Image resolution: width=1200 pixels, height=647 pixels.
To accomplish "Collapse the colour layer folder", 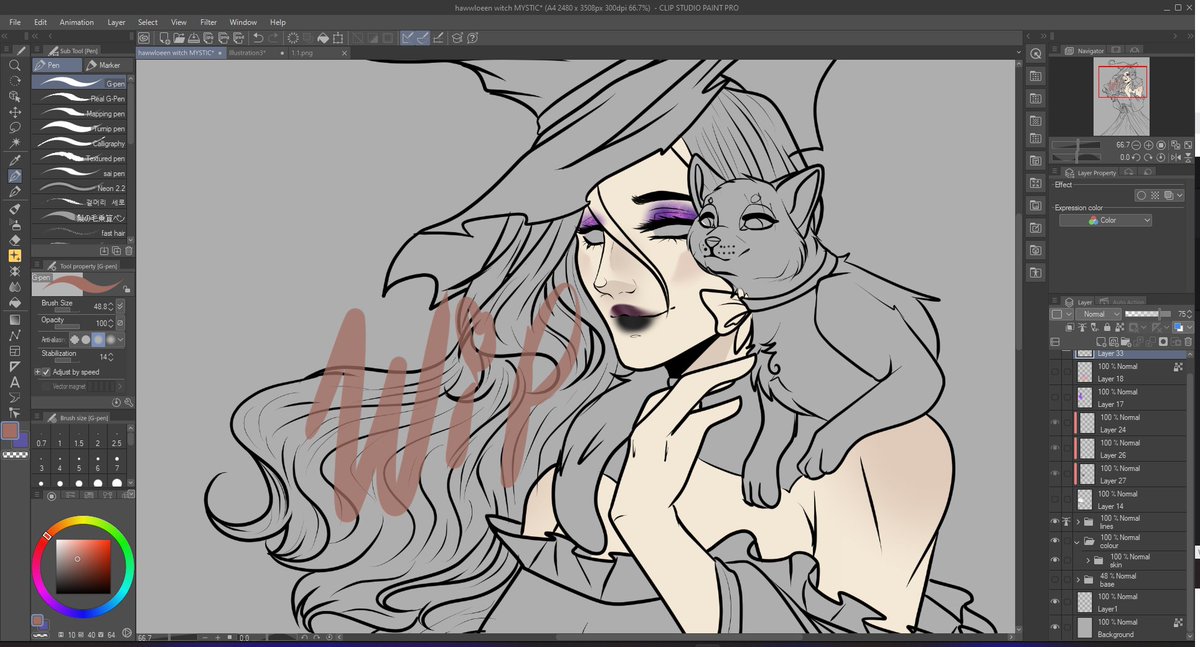I will [1078, 541].
